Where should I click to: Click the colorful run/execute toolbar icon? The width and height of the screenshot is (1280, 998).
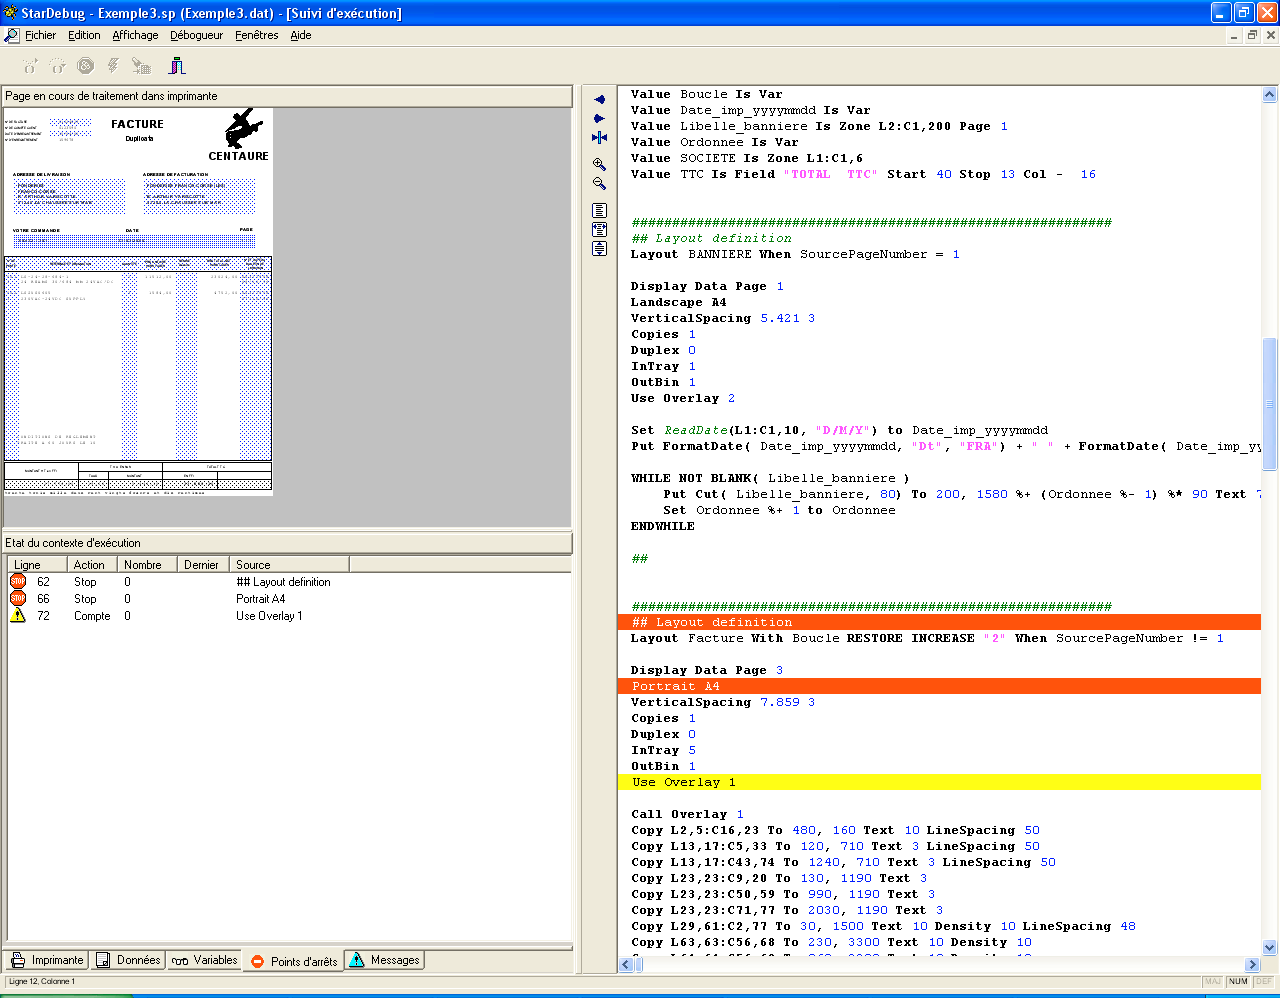point(177,66)
